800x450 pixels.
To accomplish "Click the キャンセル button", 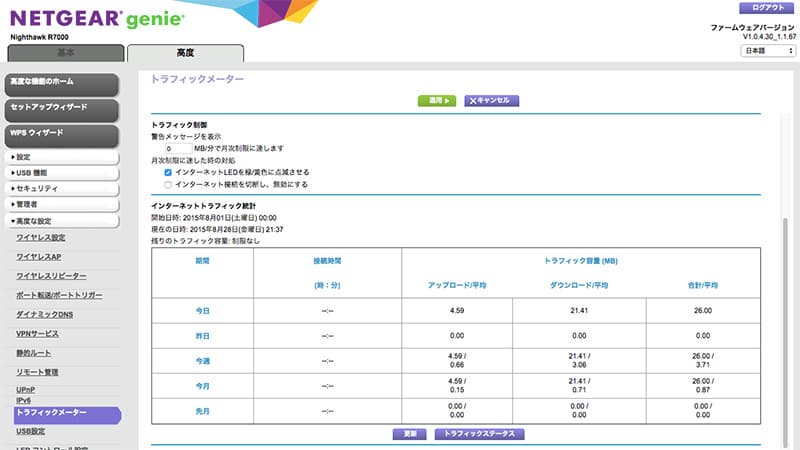I will point(491,101).
